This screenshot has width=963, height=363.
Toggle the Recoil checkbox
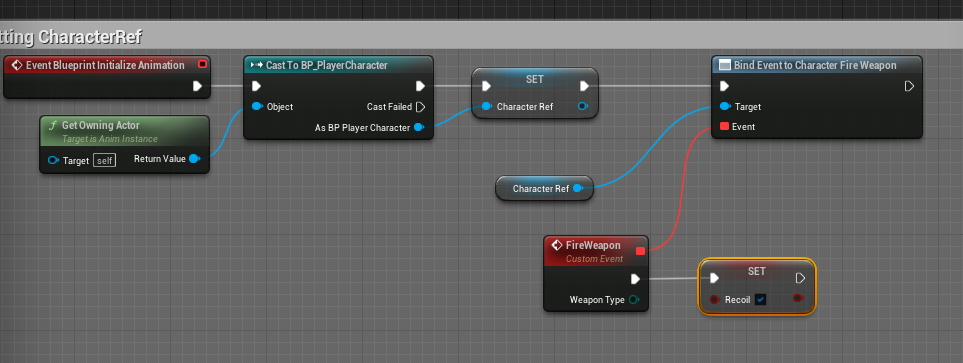(761, 300)
